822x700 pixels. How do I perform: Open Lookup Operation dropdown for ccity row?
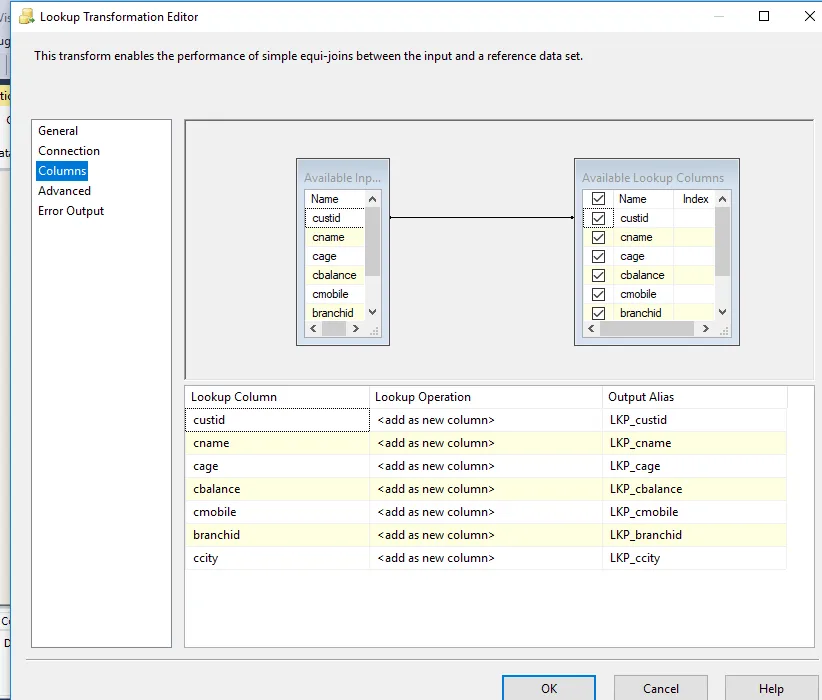(x=486, y=558)
